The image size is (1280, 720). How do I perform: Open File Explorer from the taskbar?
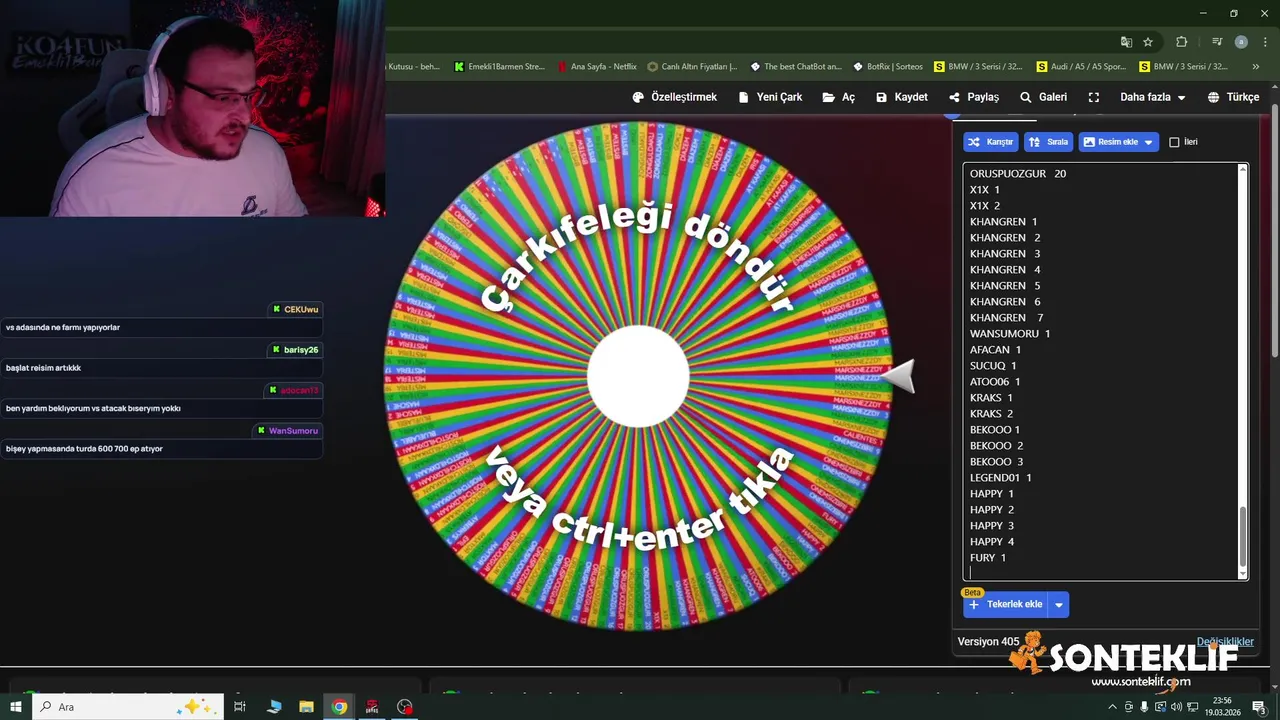pyautogui.click(x=307, y=707)
